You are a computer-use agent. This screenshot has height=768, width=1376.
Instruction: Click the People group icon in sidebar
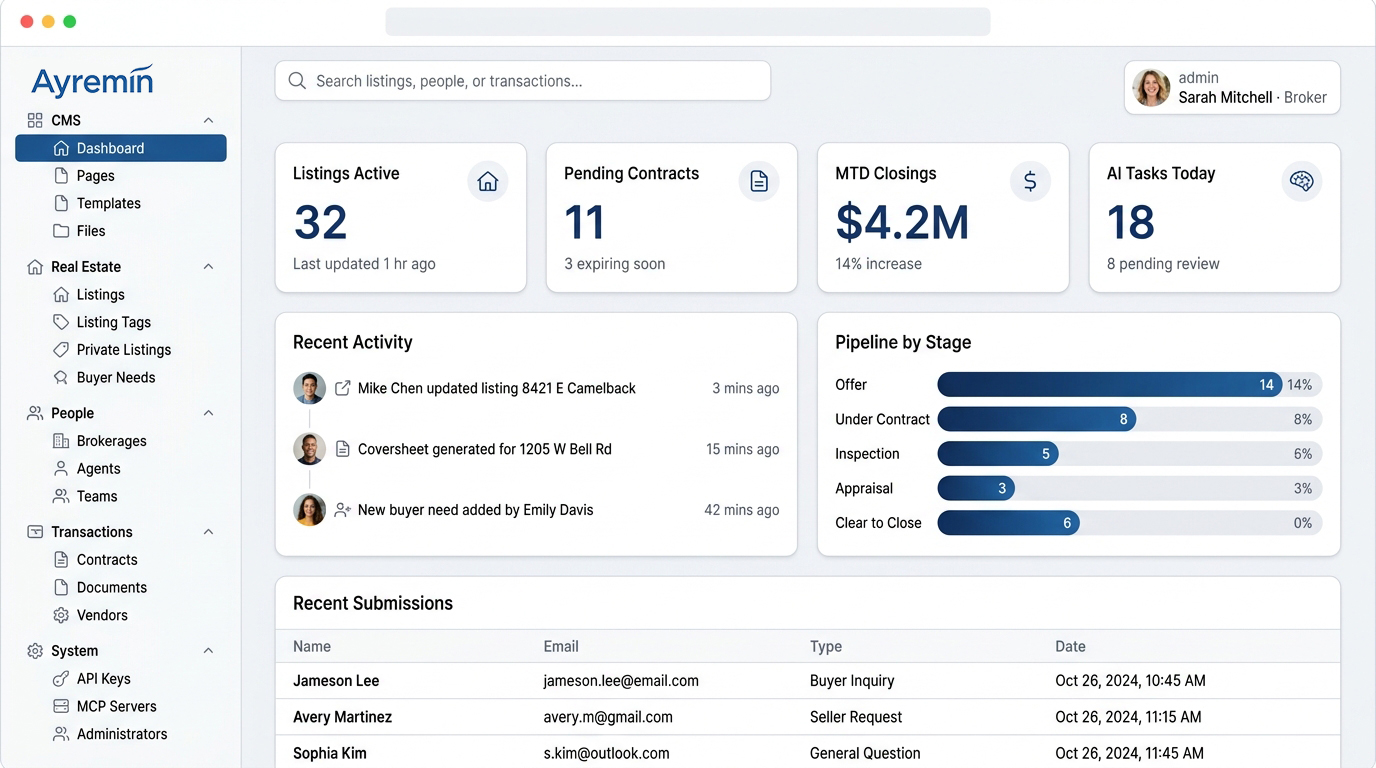35,413
